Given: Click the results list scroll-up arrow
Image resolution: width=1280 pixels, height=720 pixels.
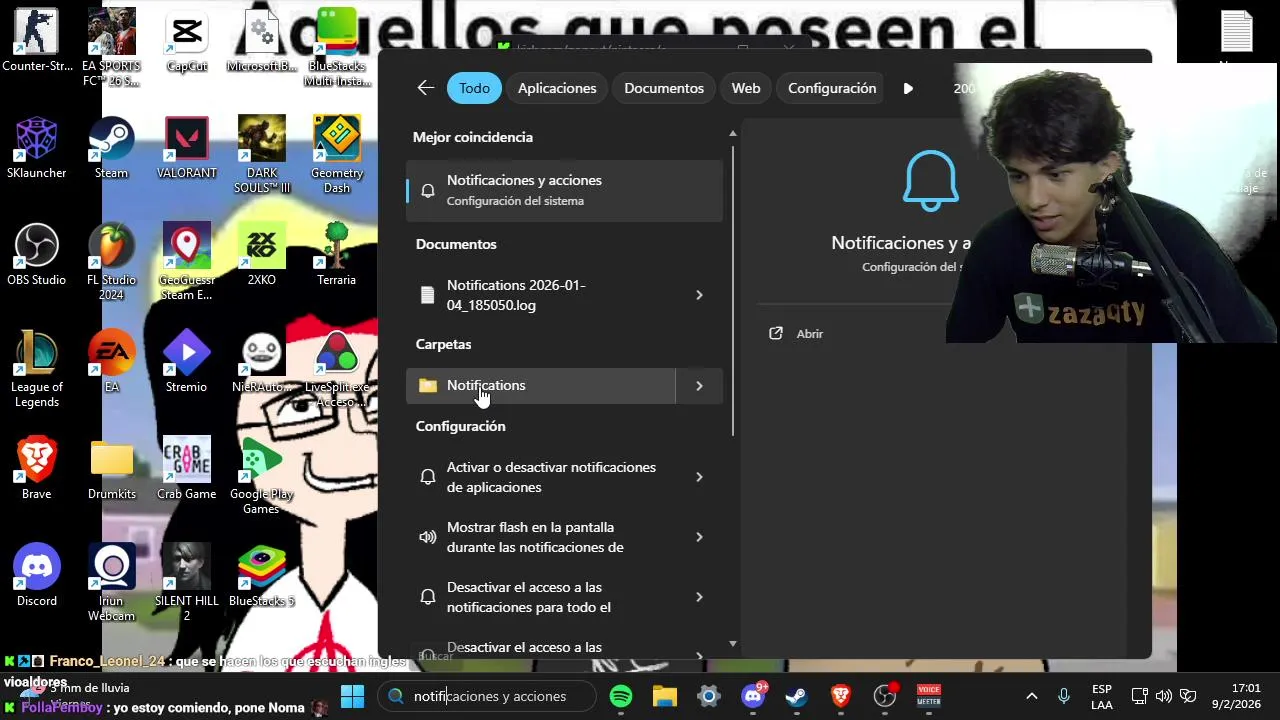Looking at the screenshot, I should tap(733, 133).
